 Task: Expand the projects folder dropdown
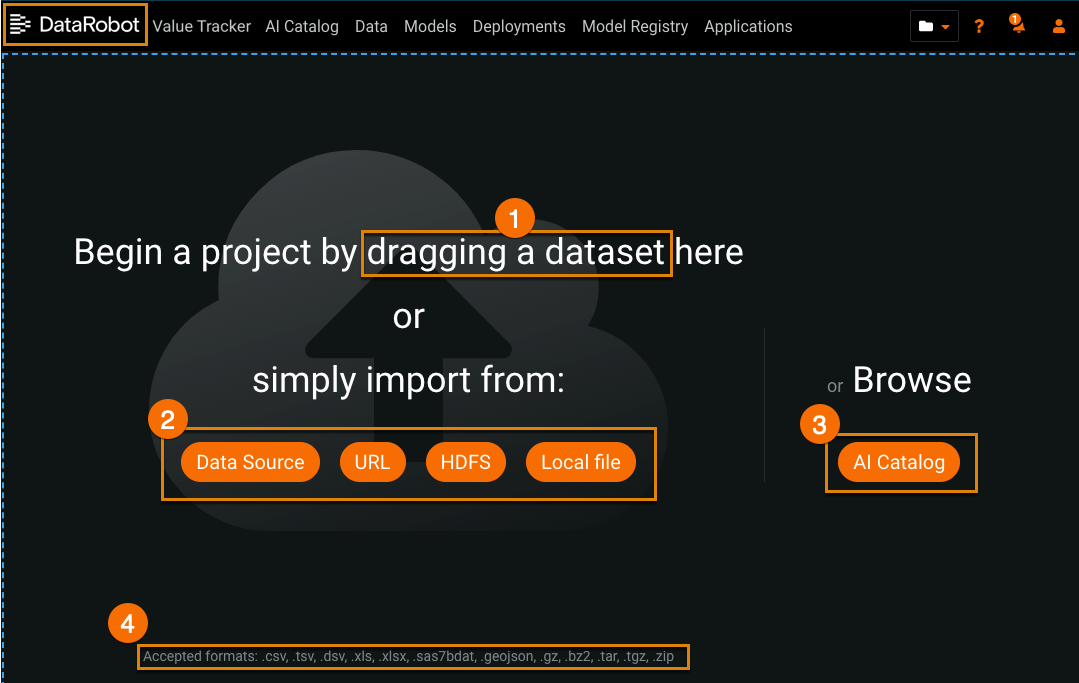933,27
